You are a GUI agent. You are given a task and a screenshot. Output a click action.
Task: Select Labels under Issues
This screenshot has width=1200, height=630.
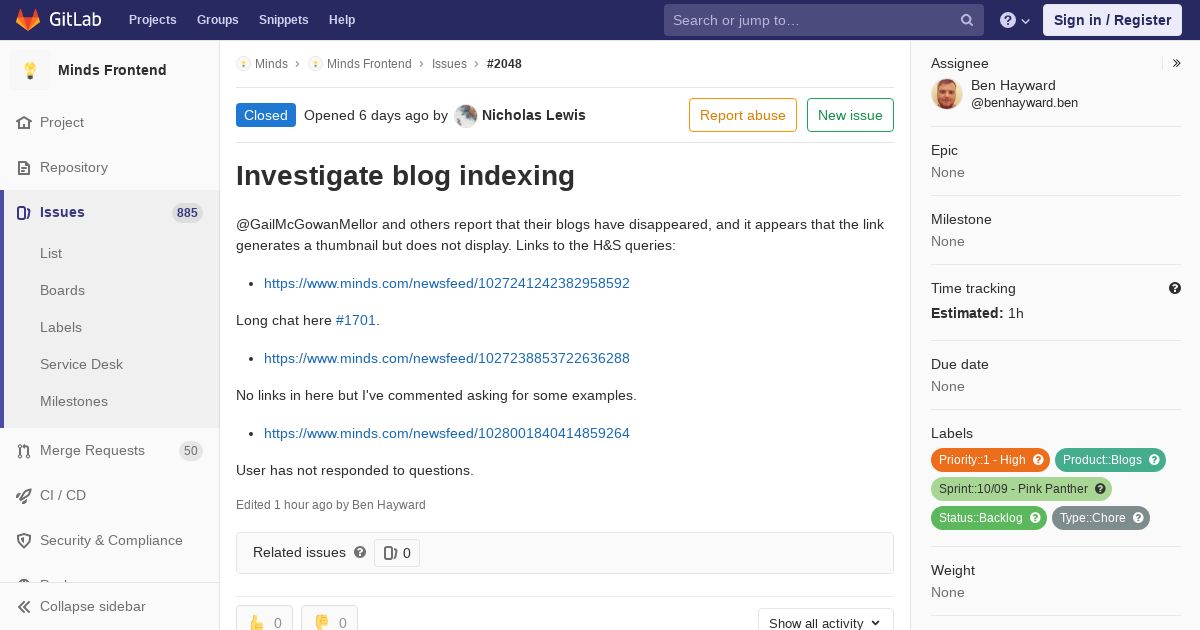[61, 328]
